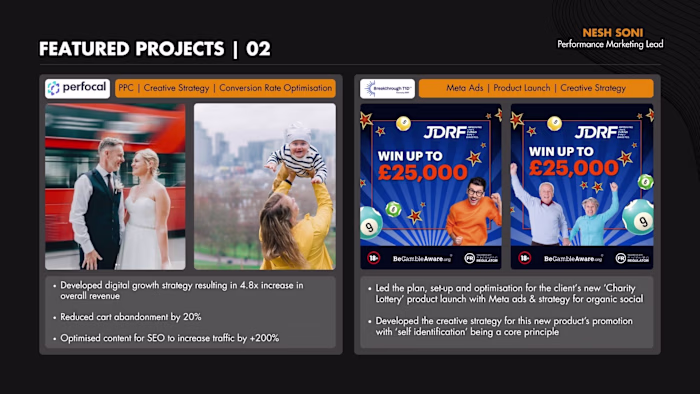Click the 'Product Launch' tag
700x394 pixels.
tap(521, 88)
